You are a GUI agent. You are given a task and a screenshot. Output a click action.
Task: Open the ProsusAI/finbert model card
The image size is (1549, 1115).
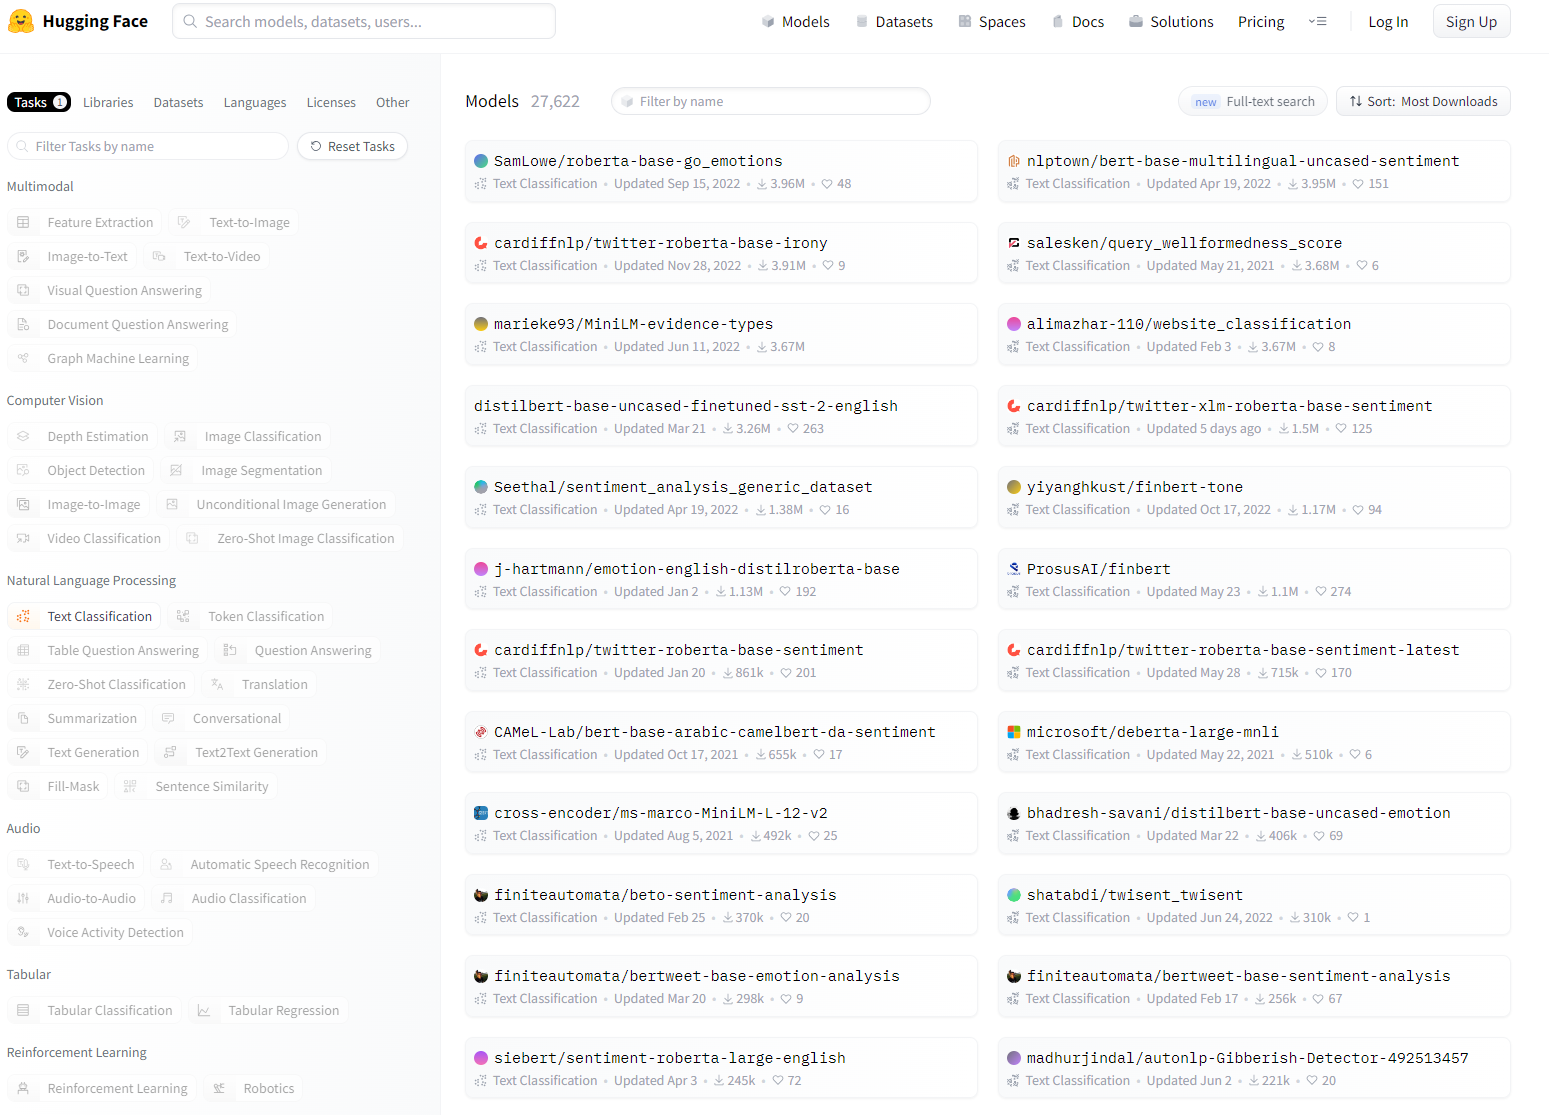pos(1254,579)
